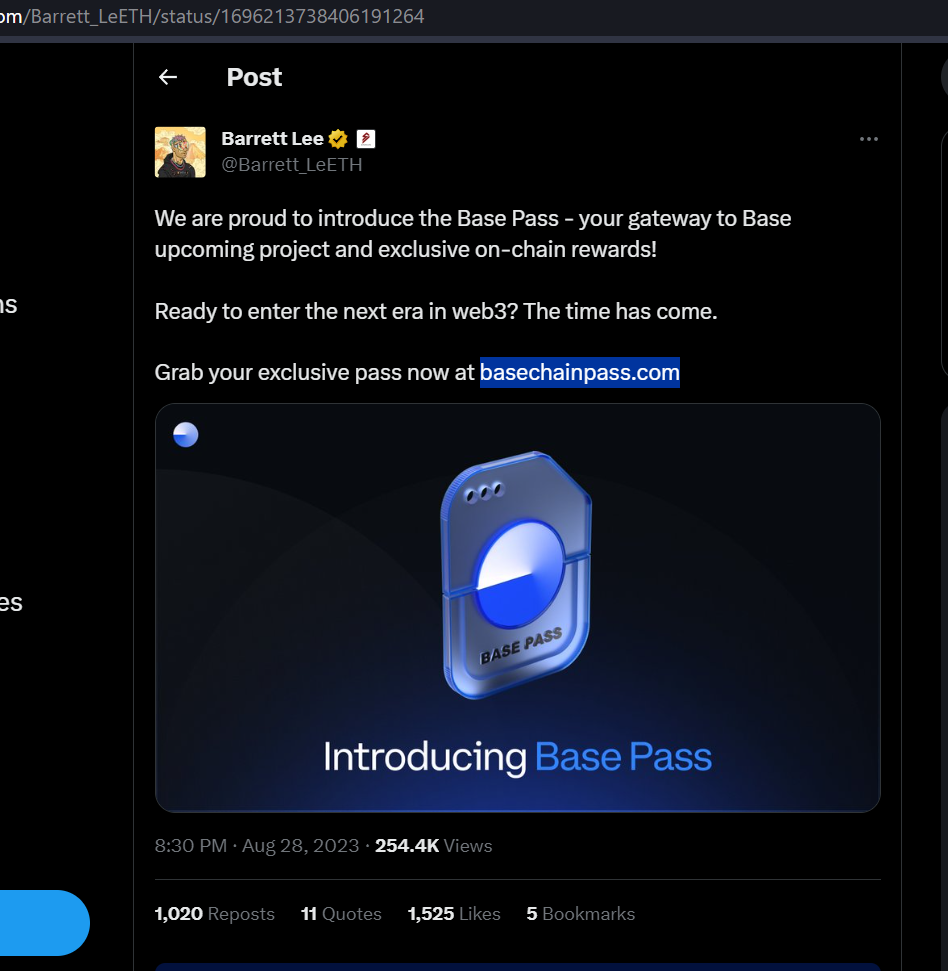Open the Barrett Lee display name link
The image size is (948, 971).
[x=272, y=139]
